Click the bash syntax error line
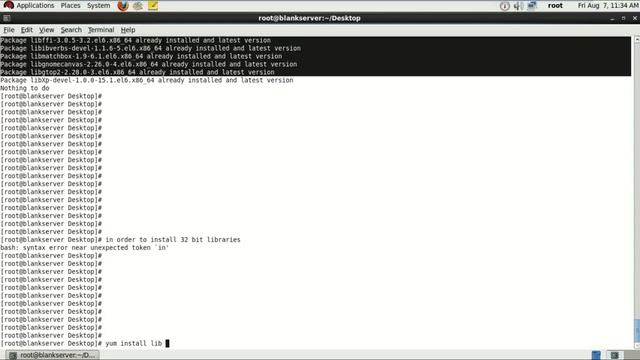 84,248
